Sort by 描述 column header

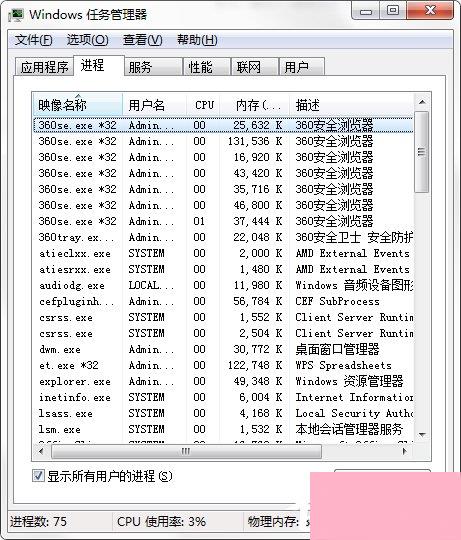pyautogui.click(x=351, y=105)
